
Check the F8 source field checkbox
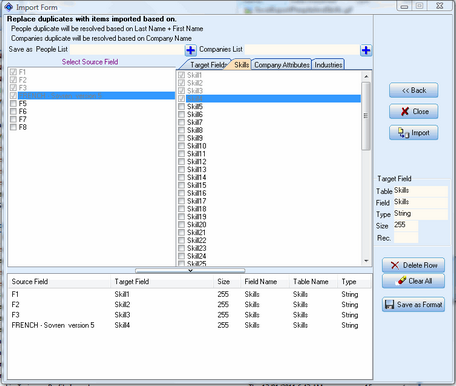[13, 127]
